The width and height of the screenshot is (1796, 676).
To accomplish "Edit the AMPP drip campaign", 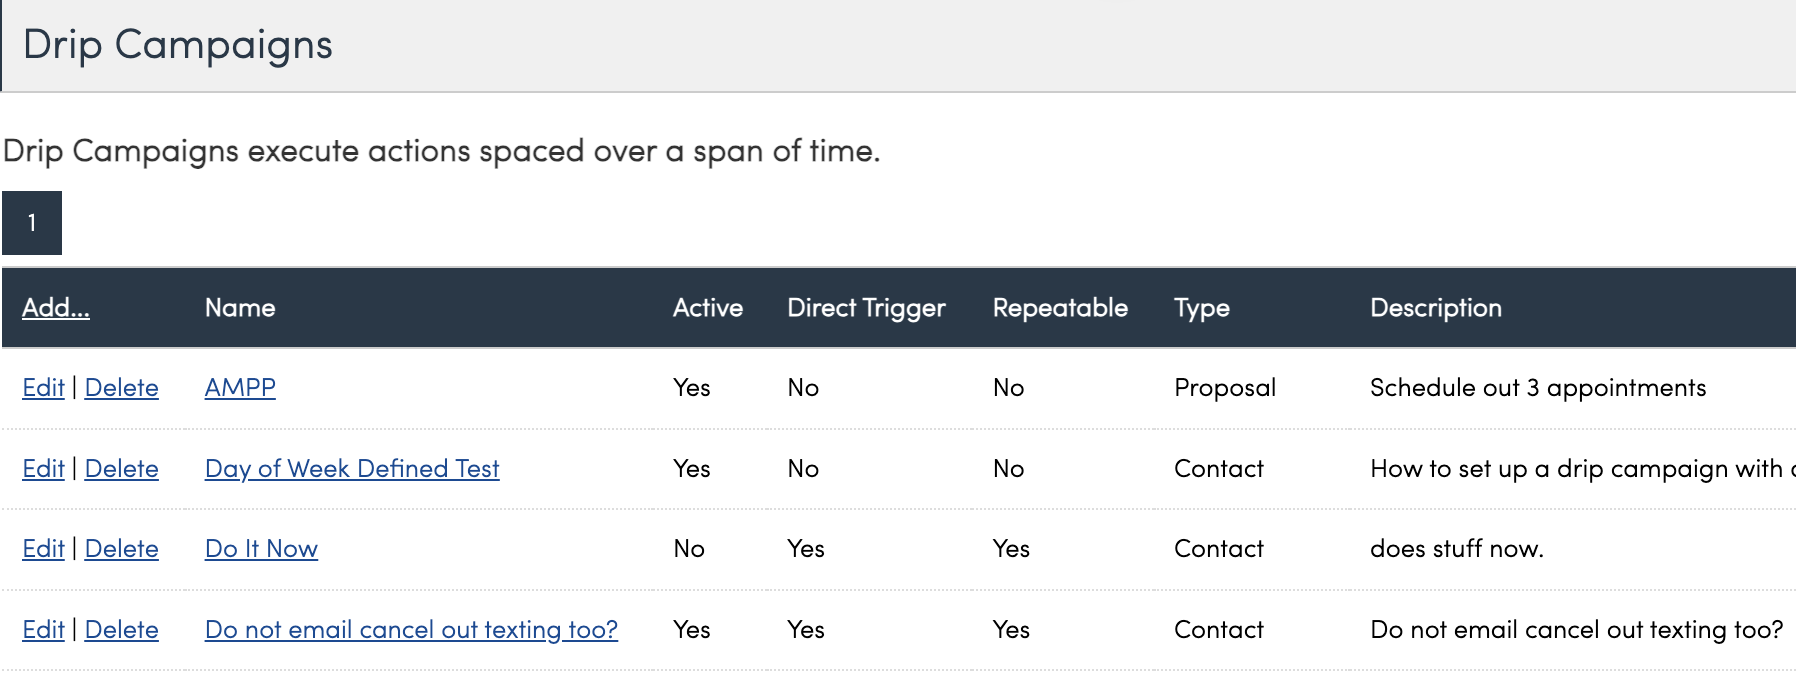I will click(43, 388).
